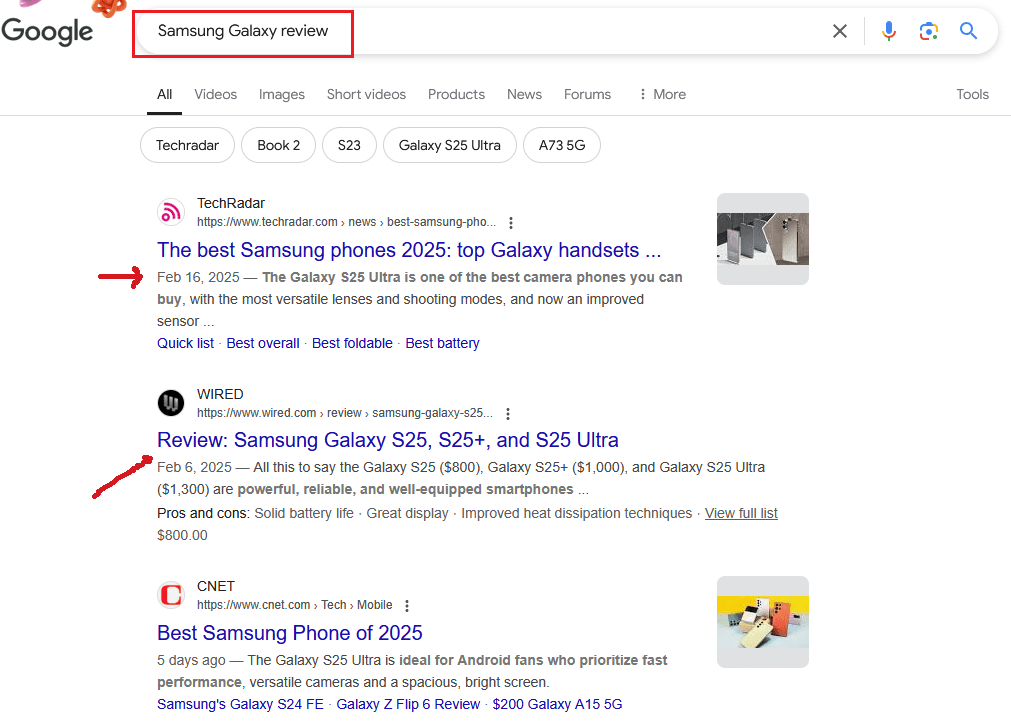The height and width of the screenshot is (724, 1011).
Task: Expand the More search filters menu
Action: (662, 94)
